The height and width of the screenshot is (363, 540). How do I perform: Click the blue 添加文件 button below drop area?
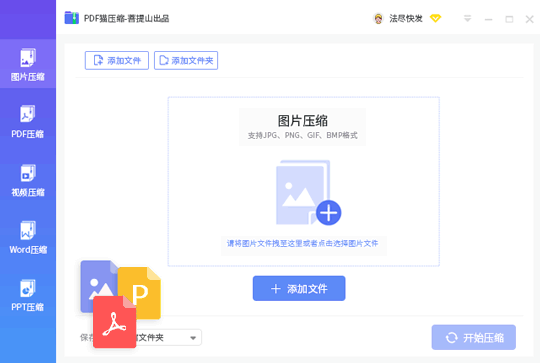point(299,288)
